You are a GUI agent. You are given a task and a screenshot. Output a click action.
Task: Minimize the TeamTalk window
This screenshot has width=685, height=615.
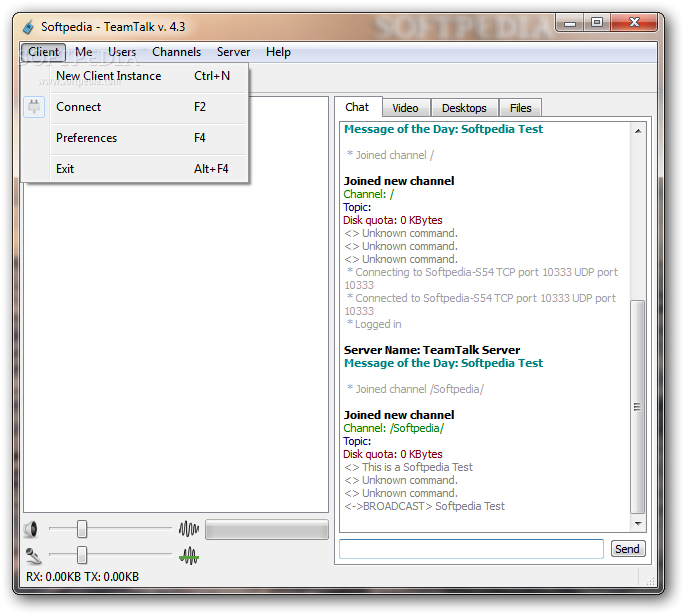coord(570,23)
